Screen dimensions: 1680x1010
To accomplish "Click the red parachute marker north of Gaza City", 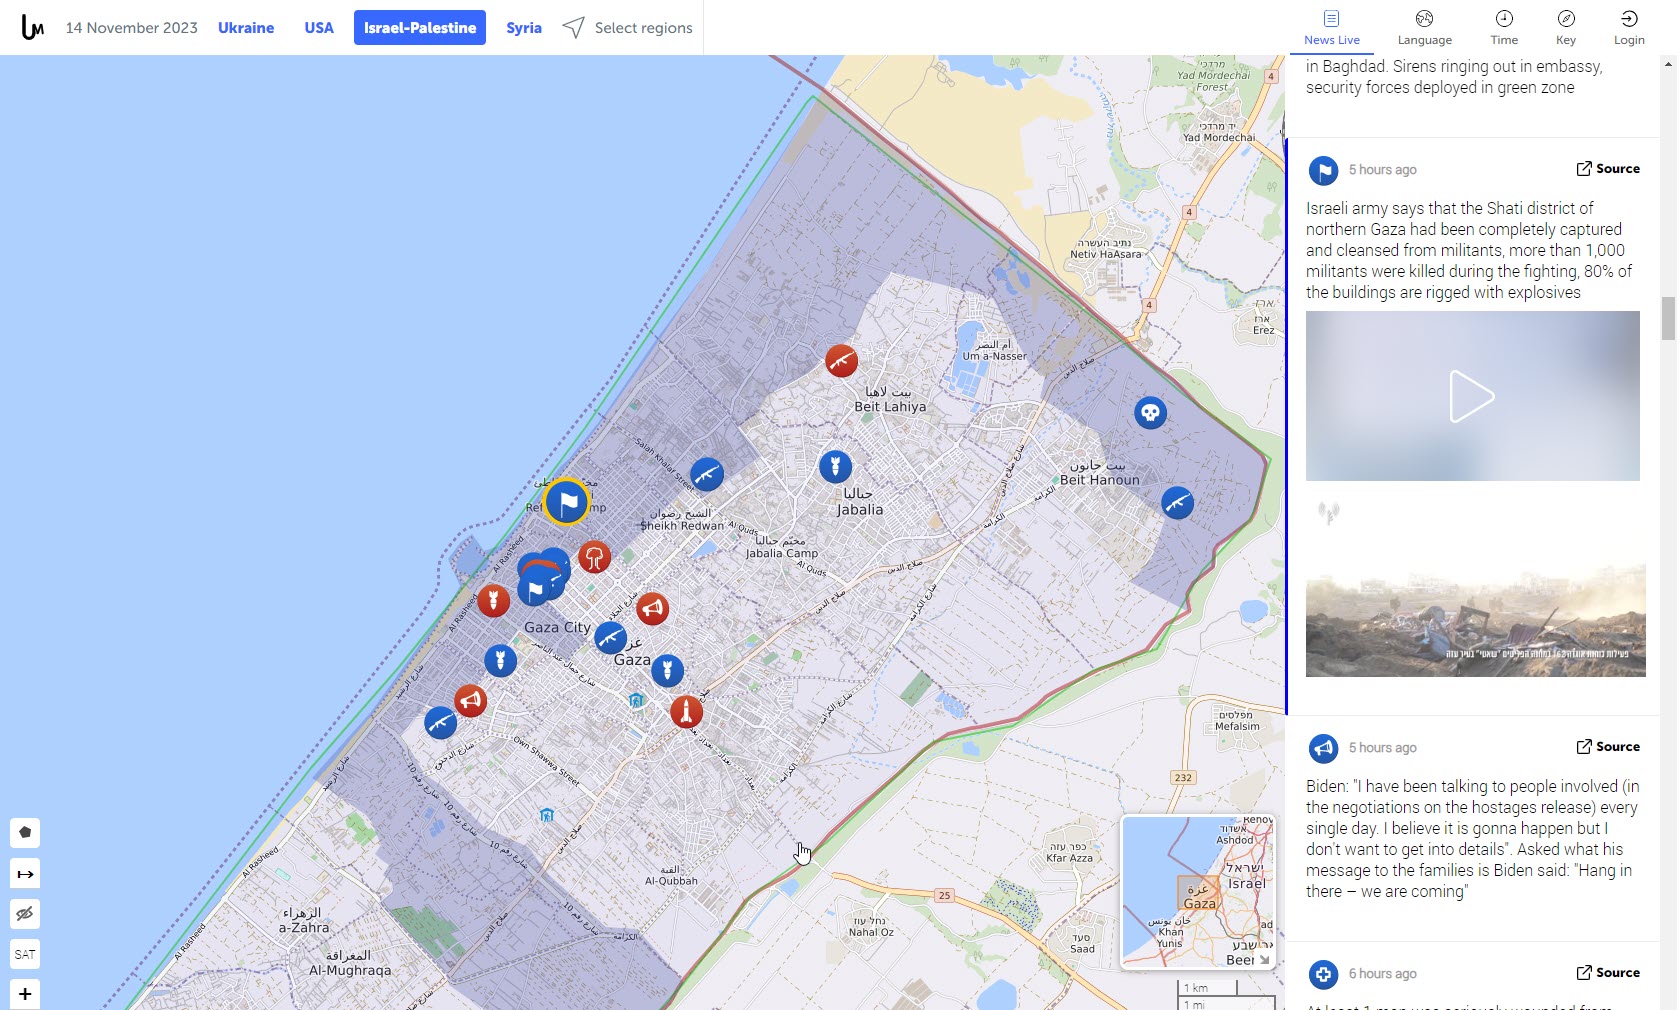I will [594, 557].
